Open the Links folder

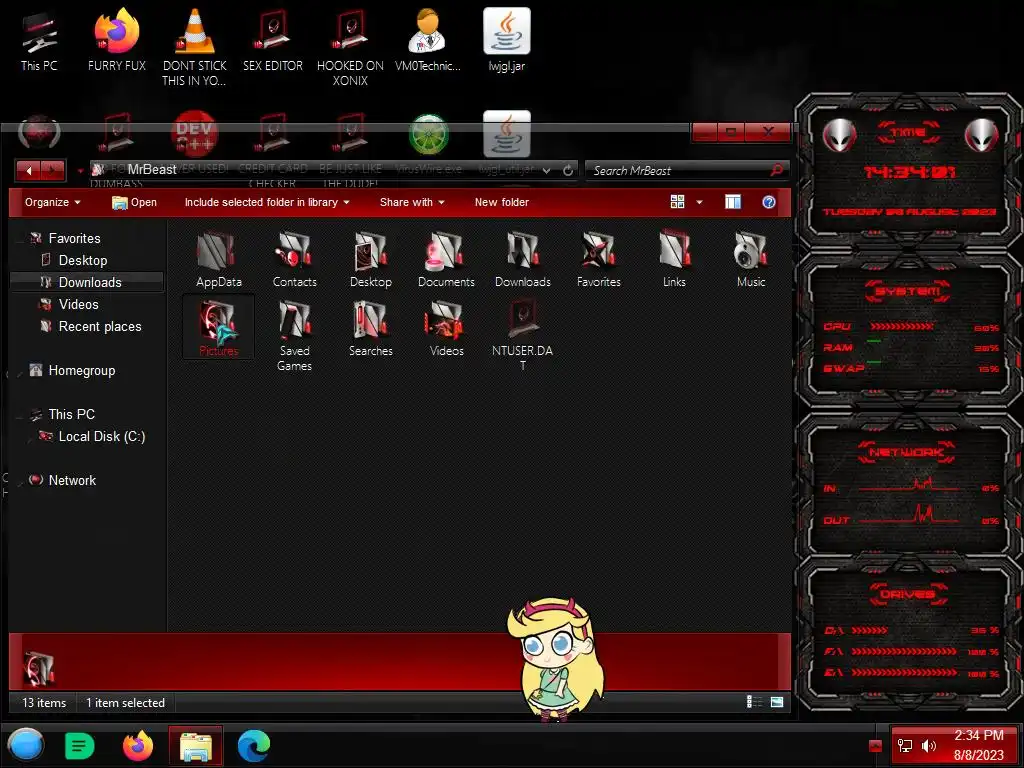pos(675,259)
